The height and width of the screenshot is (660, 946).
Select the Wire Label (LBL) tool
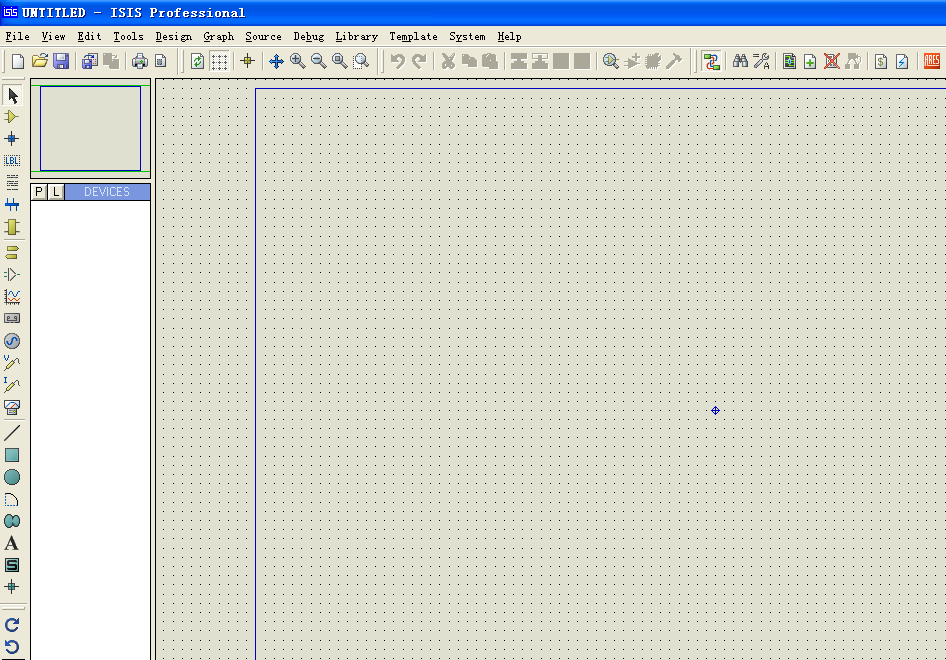pyautogui.click(x=11, y=160)
